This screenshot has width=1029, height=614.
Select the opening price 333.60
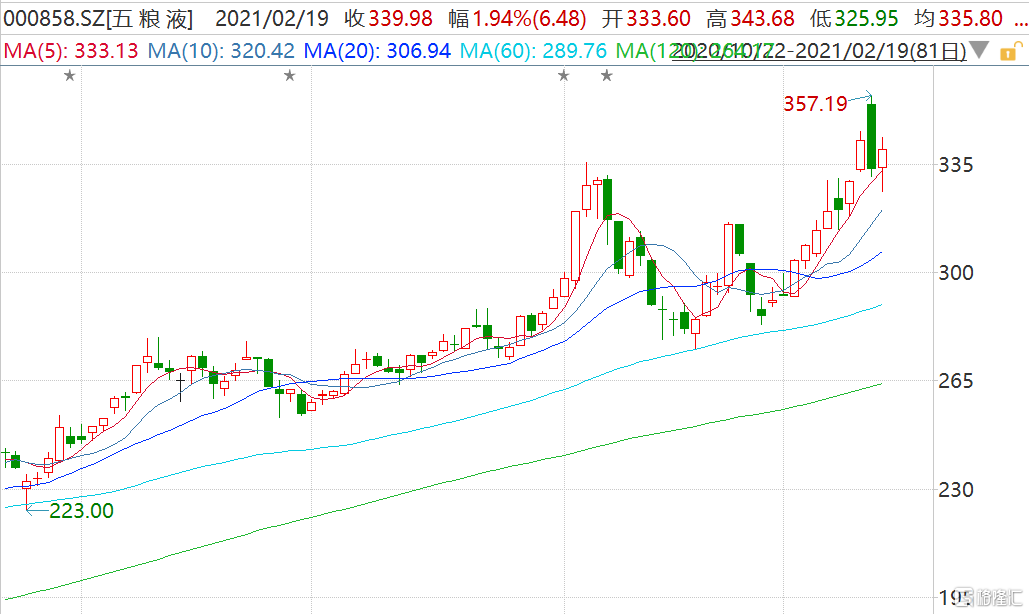658,18
